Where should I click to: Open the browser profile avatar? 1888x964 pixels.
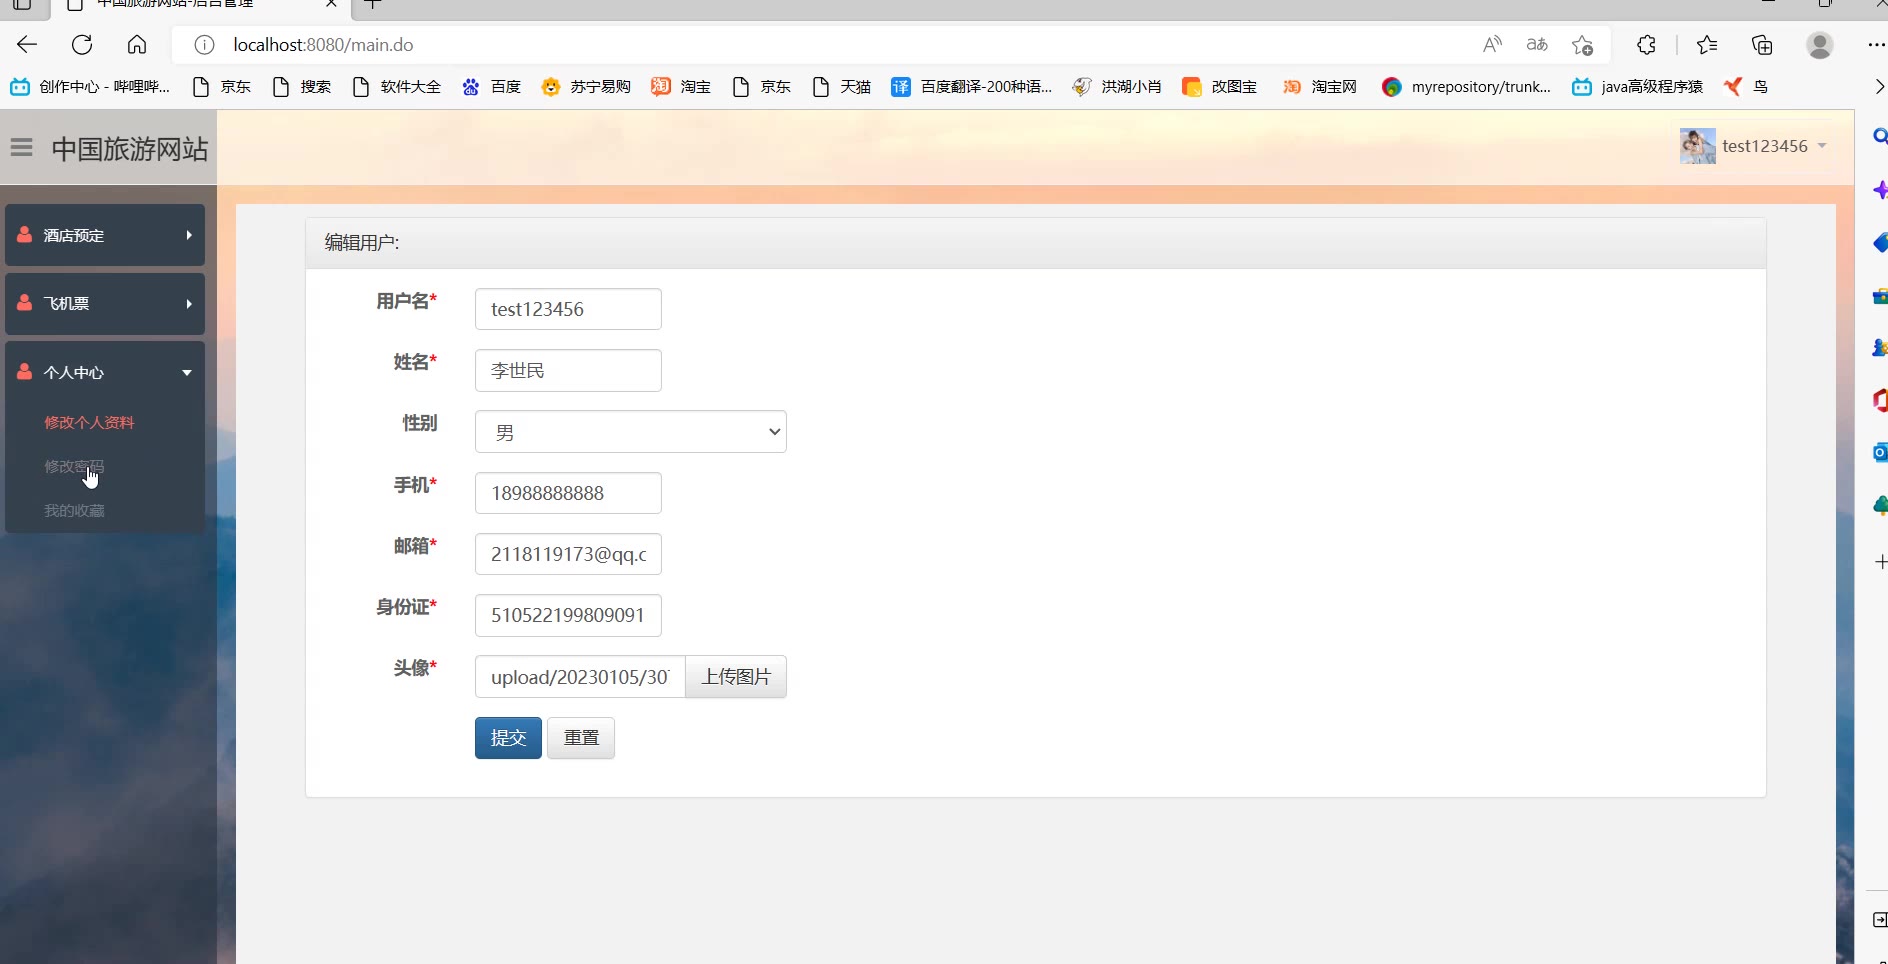tap(1820, 45)
